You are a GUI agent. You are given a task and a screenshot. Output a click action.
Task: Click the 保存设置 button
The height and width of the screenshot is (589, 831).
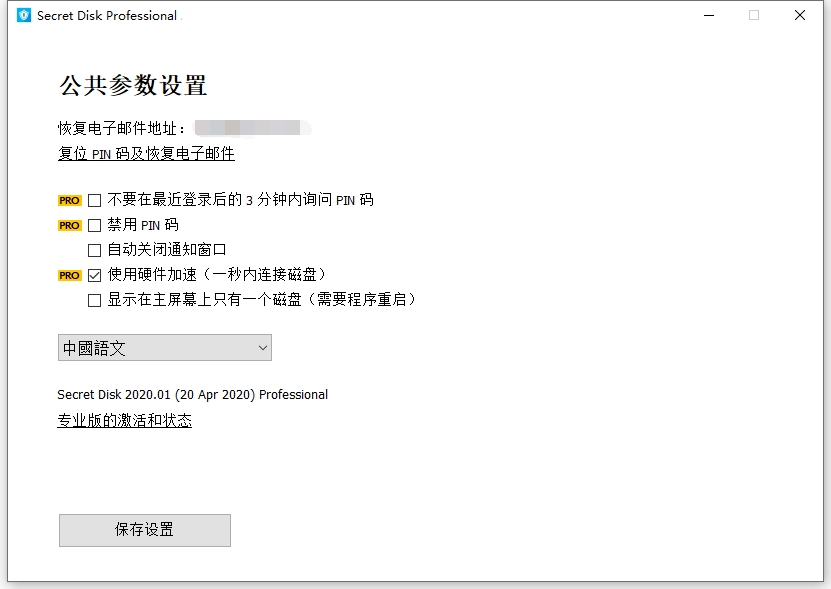tap(145, 530)
